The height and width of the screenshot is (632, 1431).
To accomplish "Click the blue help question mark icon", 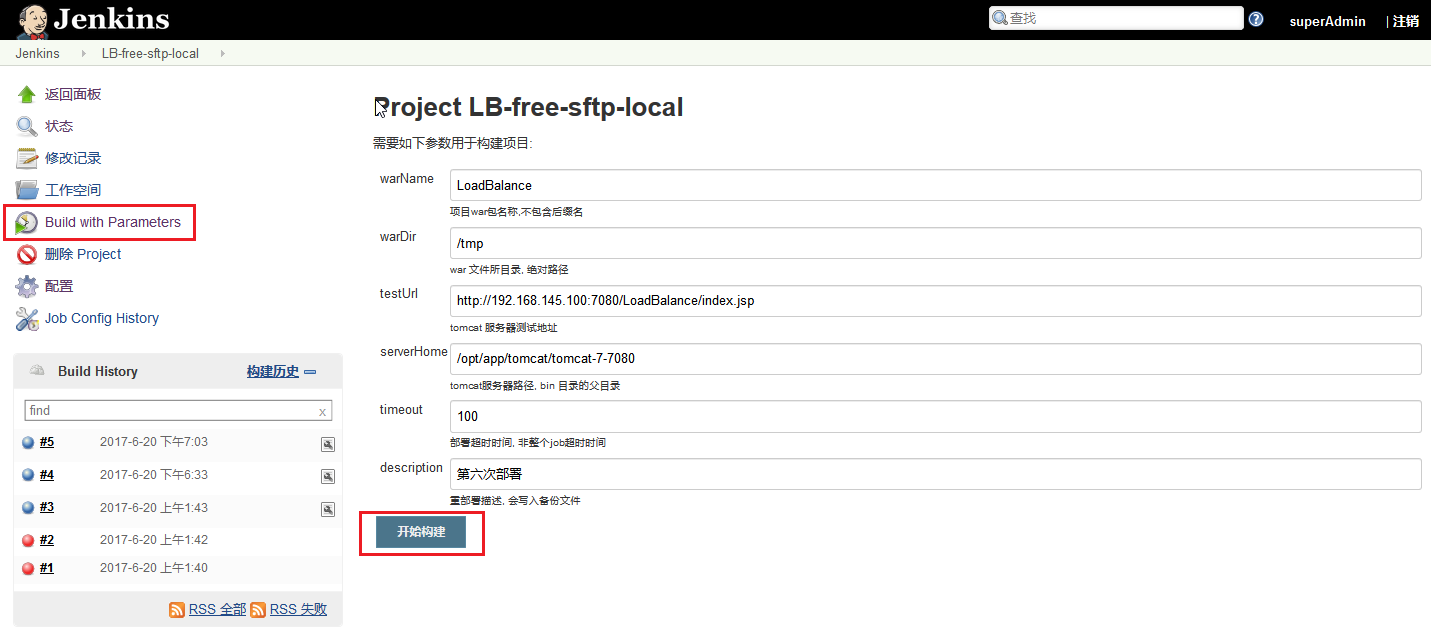I will point(1256,19).
